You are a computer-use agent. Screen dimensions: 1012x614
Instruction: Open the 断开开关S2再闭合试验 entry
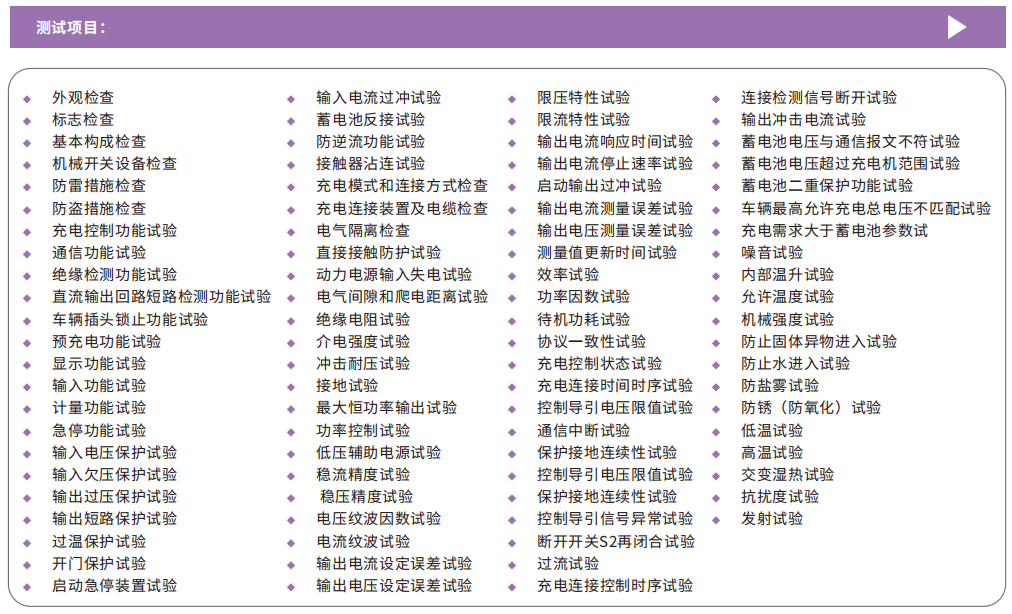coord(615,542)
